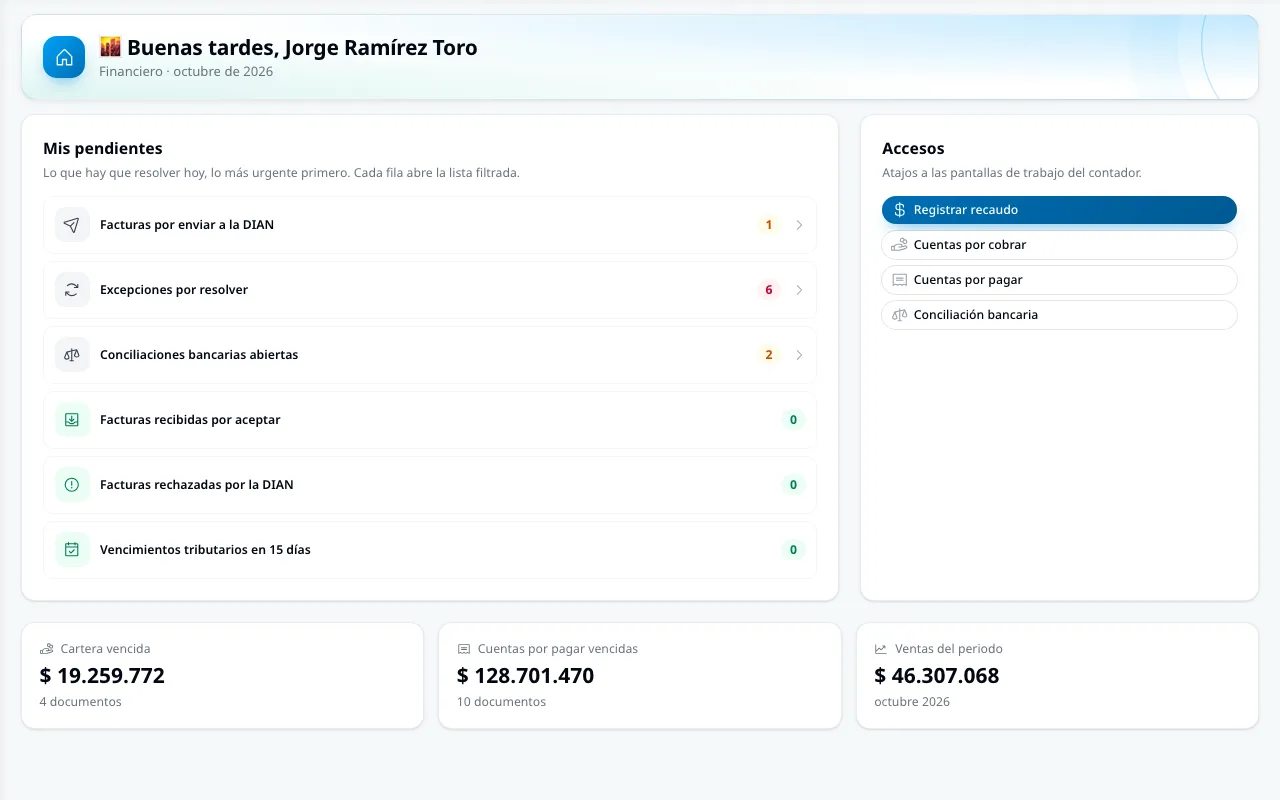Click the amount $ 19.259.772
The image size is (1280, 800).
tap(102, 676)
